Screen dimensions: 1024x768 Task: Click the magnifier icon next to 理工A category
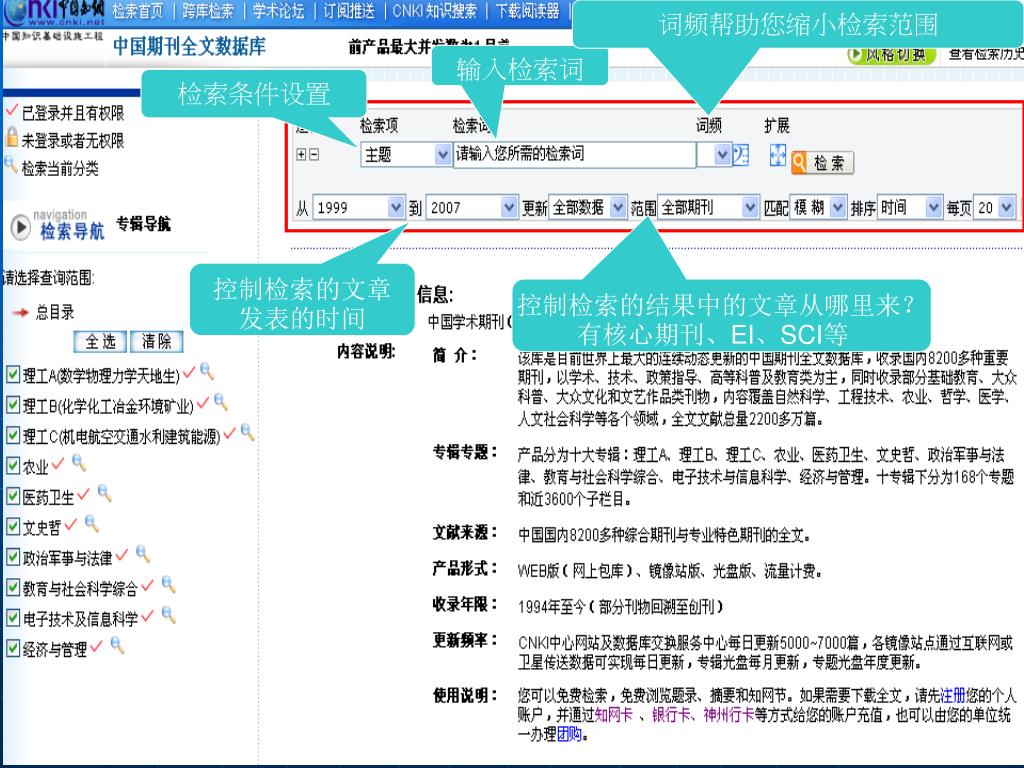(207, 372)
